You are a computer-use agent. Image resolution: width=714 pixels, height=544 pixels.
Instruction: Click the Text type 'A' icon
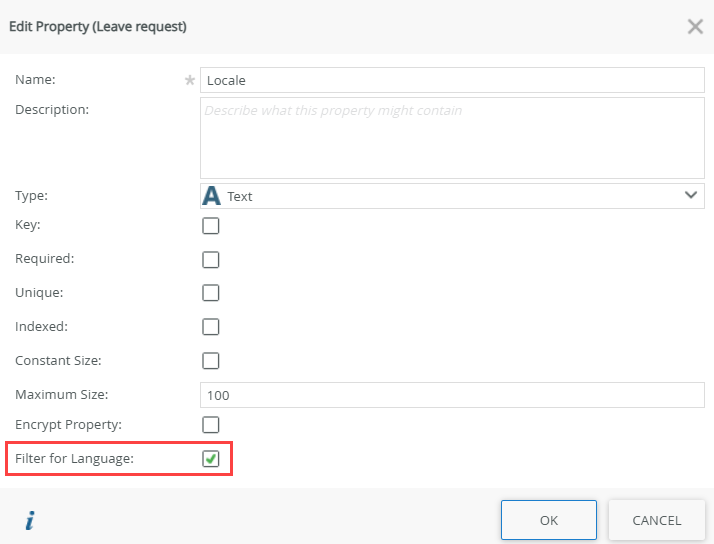point(211,196)
